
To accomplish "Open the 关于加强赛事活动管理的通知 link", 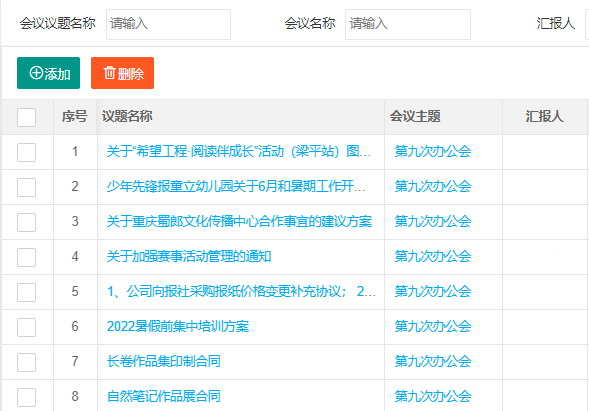I will point(189,257).
